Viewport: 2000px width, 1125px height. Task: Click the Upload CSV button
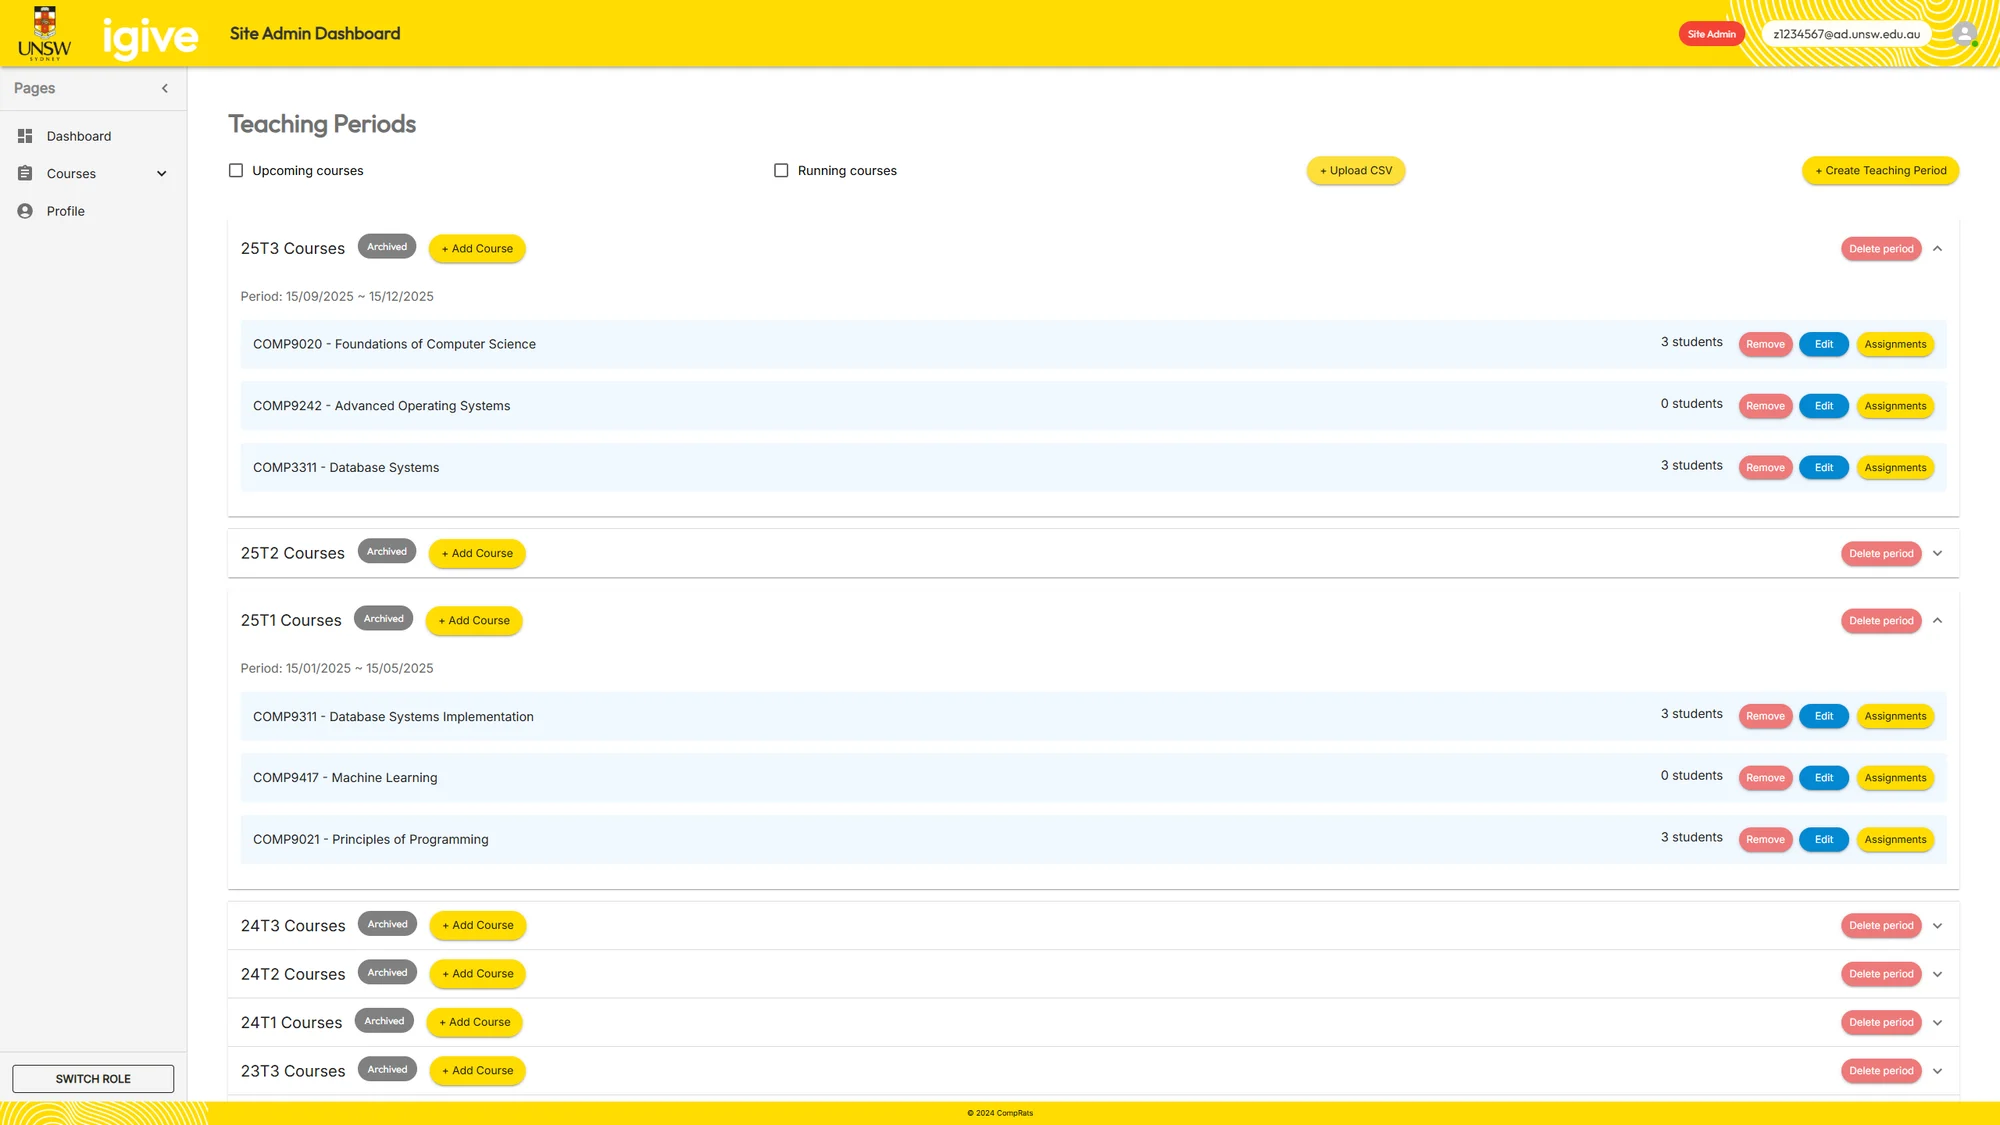click(x=1355, y=171)
